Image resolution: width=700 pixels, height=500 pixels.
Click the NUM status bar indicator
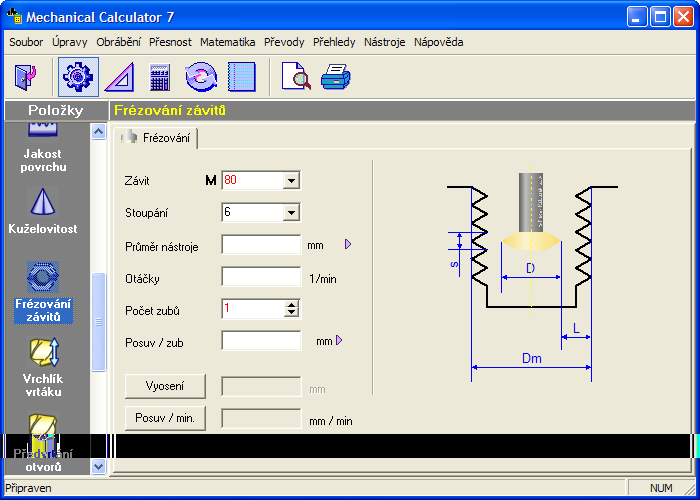tap(661, 488)
